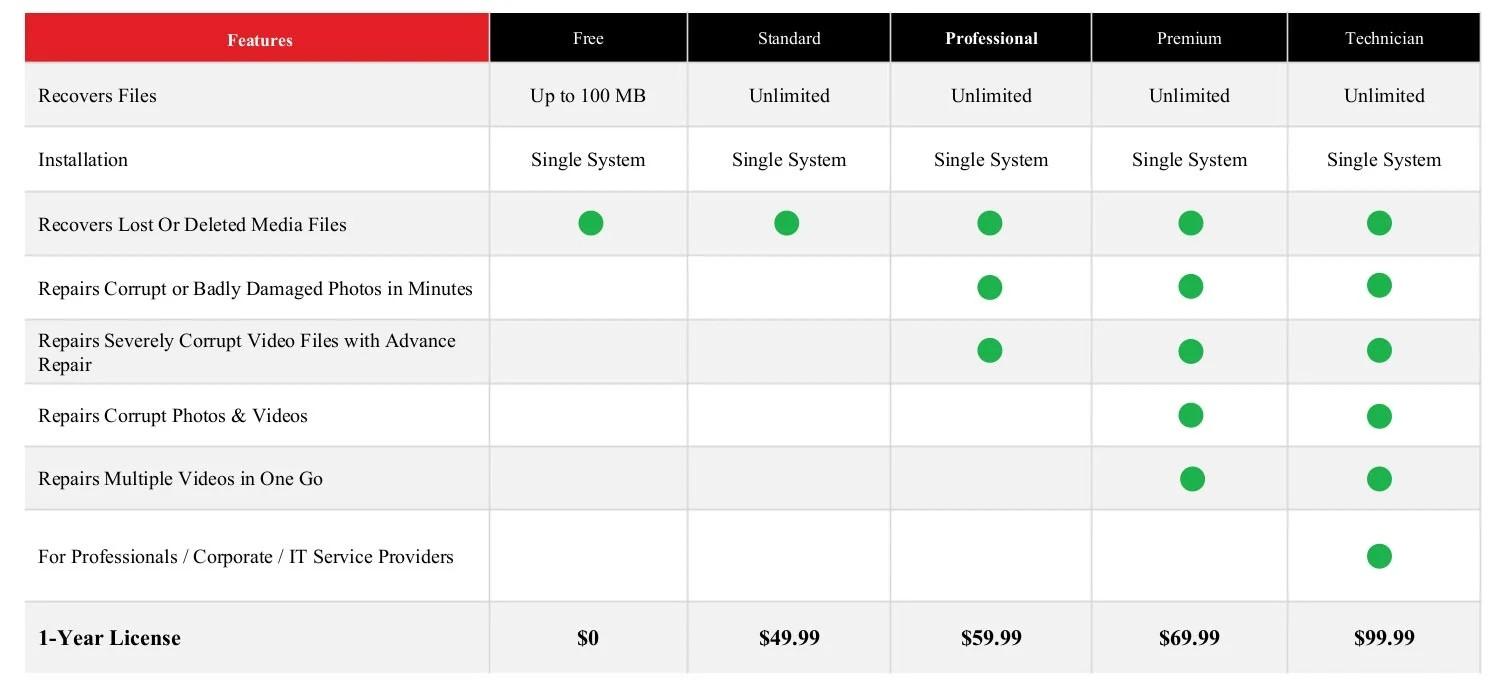Click the $49.99 Standard price

pyautogui.click(x=789, y=638)
